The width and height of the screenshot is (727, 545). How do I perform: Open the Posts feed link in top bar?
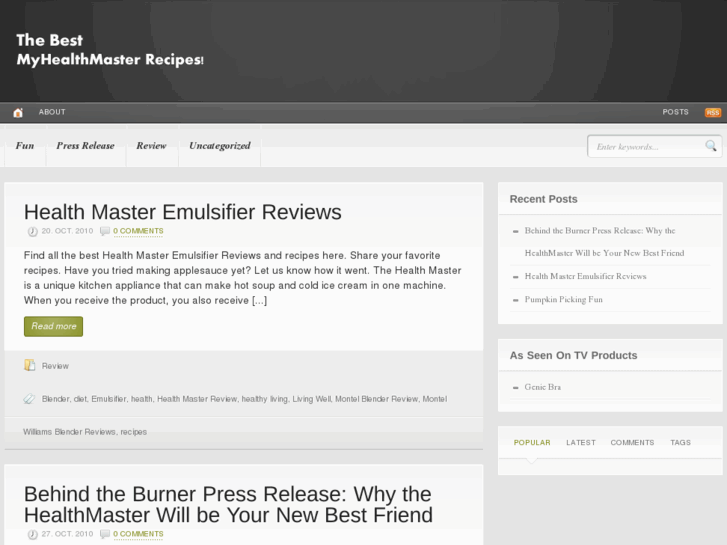coord(675,112)
